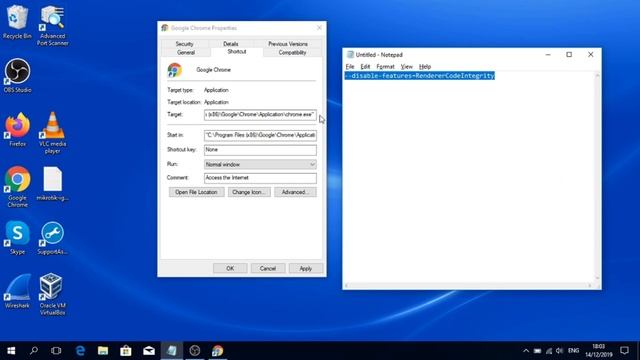Viewport: 640px width, 360px height.
Task: Select the Firefox desktop icon
Action: 17,129
